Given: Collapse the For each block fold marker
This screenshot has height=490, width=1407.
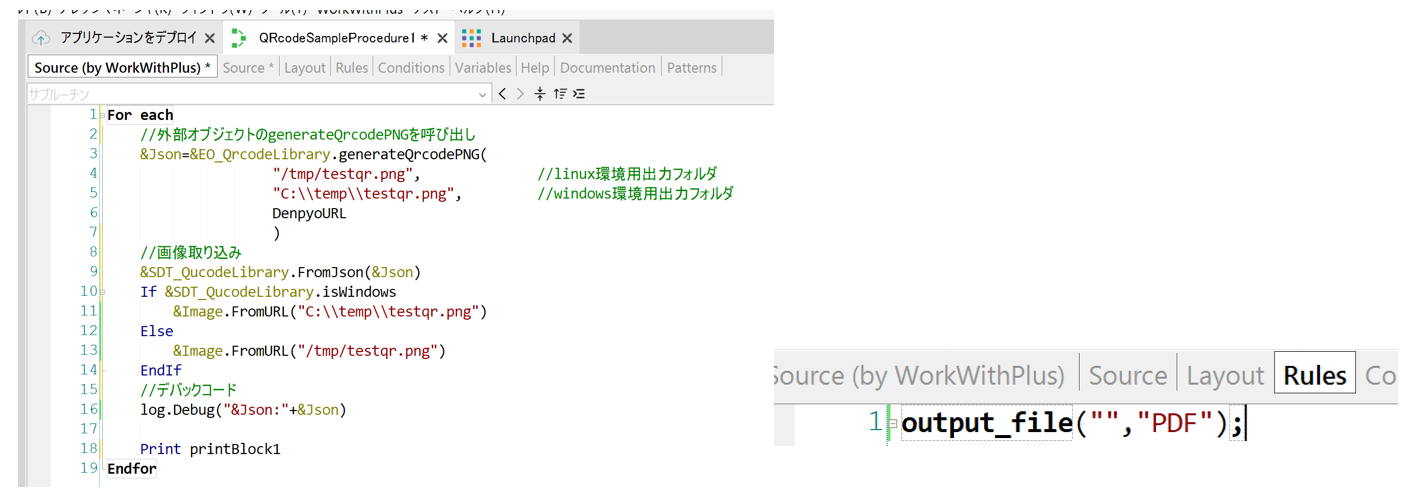Looking at the screenshot, I should 102,114.
